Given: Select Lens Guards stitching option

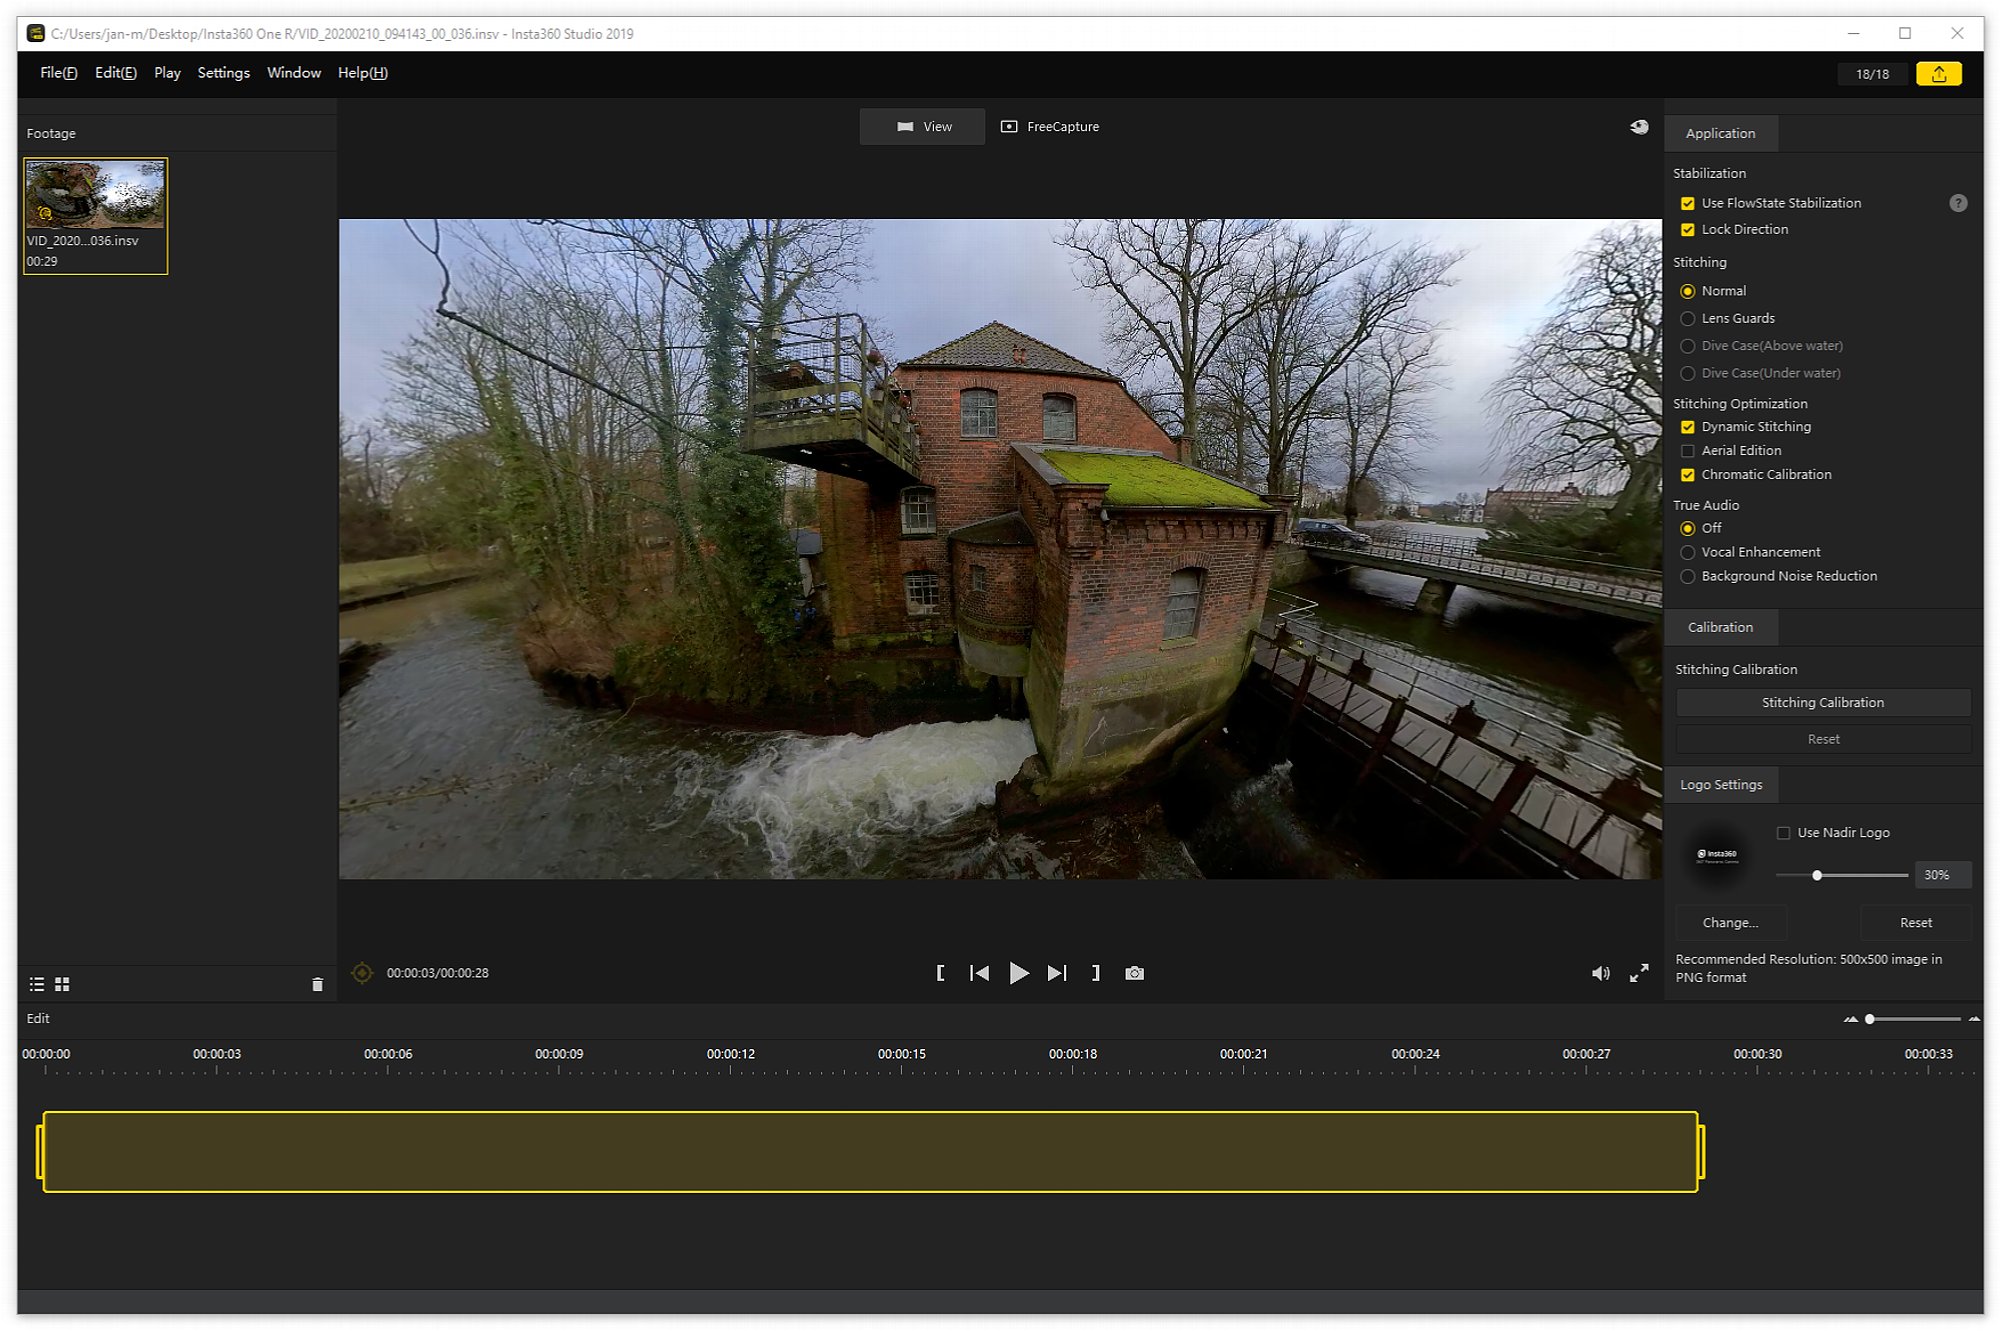Looking at the screenshot, I should tap(1687, 319).
